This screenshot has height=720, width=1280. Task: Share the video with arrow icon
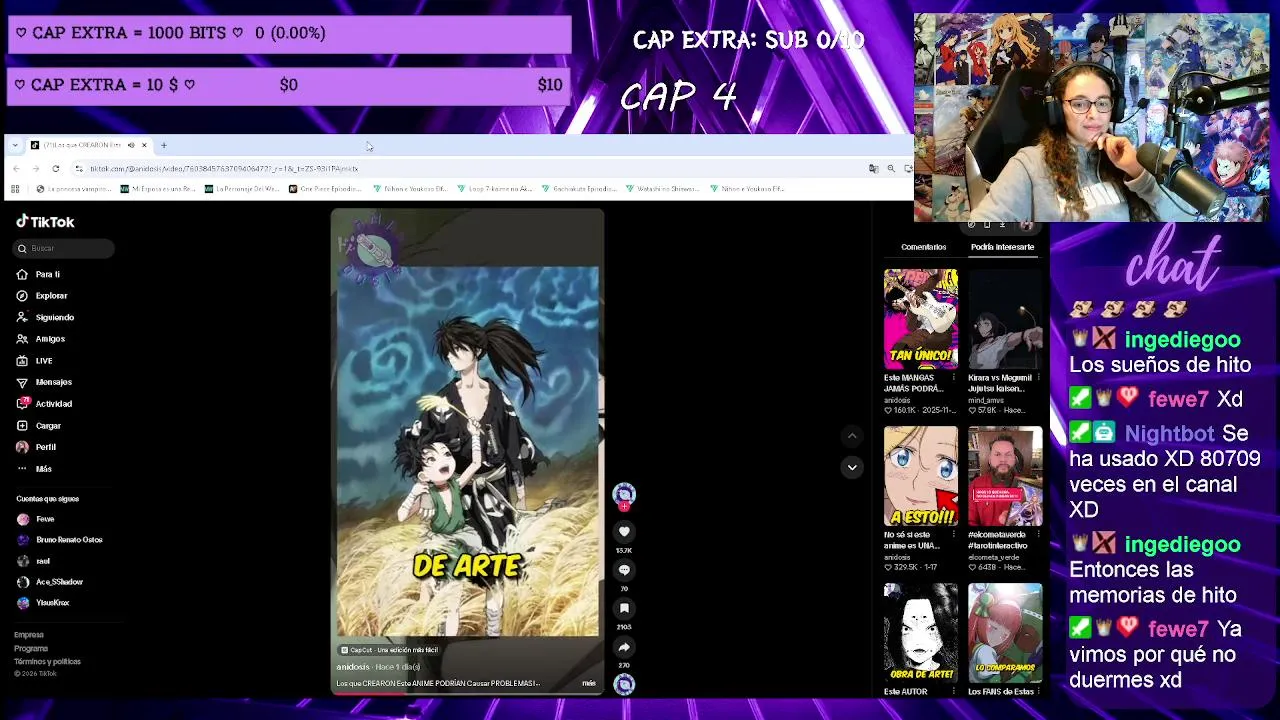(x=624, y=647)
